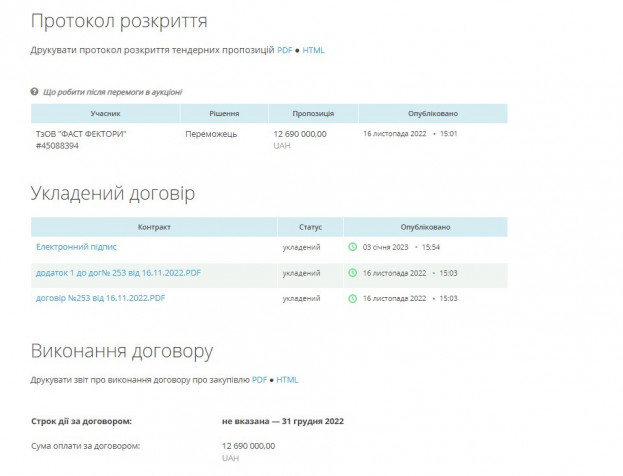Click the Рішення column header
Viewport: 623px width, 476px height.
[224, 114]
